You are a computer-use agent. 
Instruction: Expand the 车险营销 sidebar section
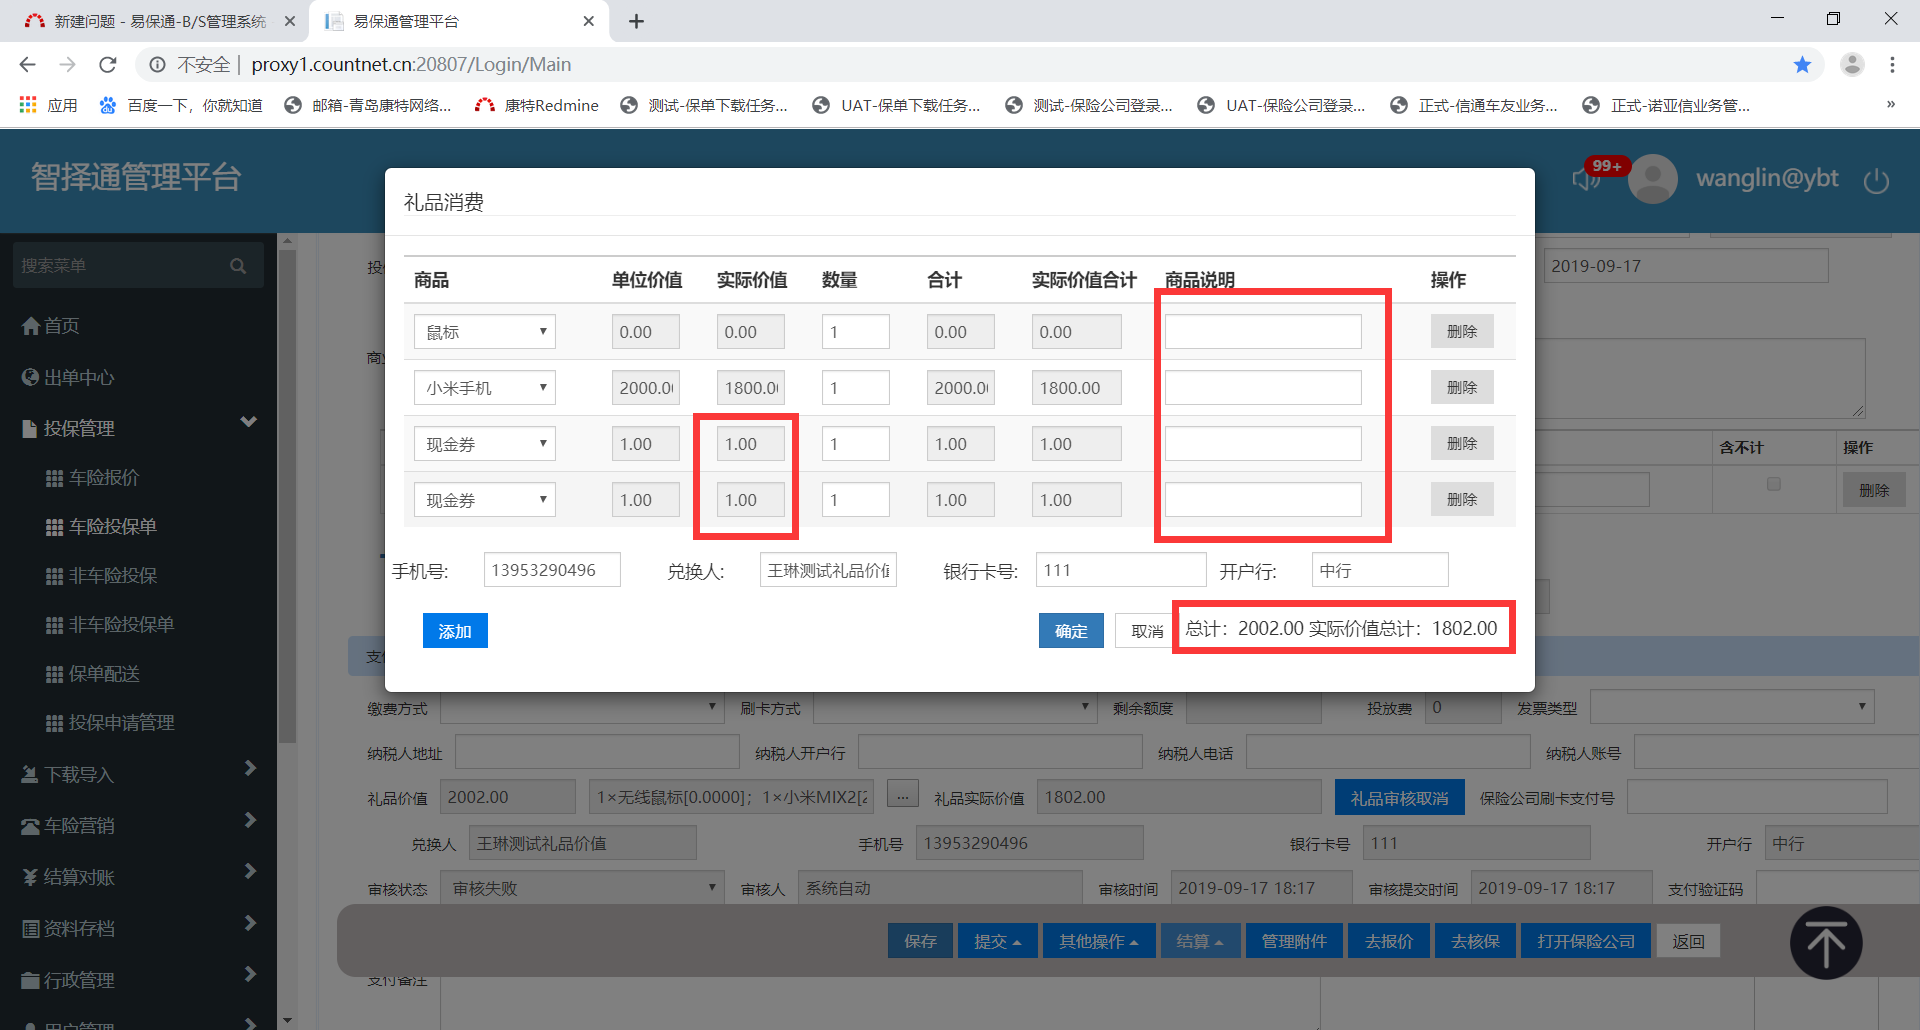tap(250, 820)
